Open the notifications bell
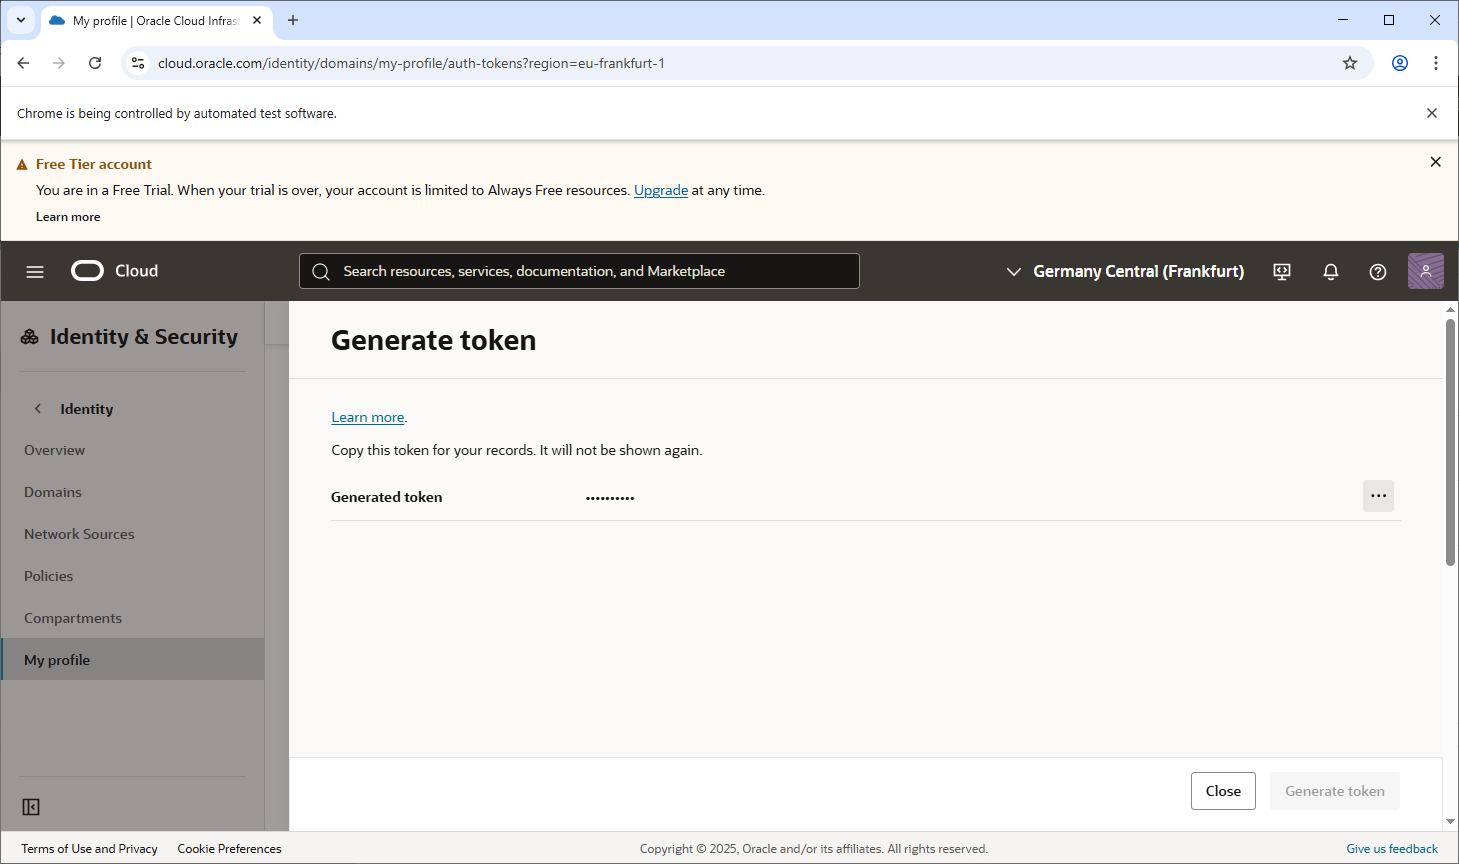1459x864 pixels. pos(1330,272)
